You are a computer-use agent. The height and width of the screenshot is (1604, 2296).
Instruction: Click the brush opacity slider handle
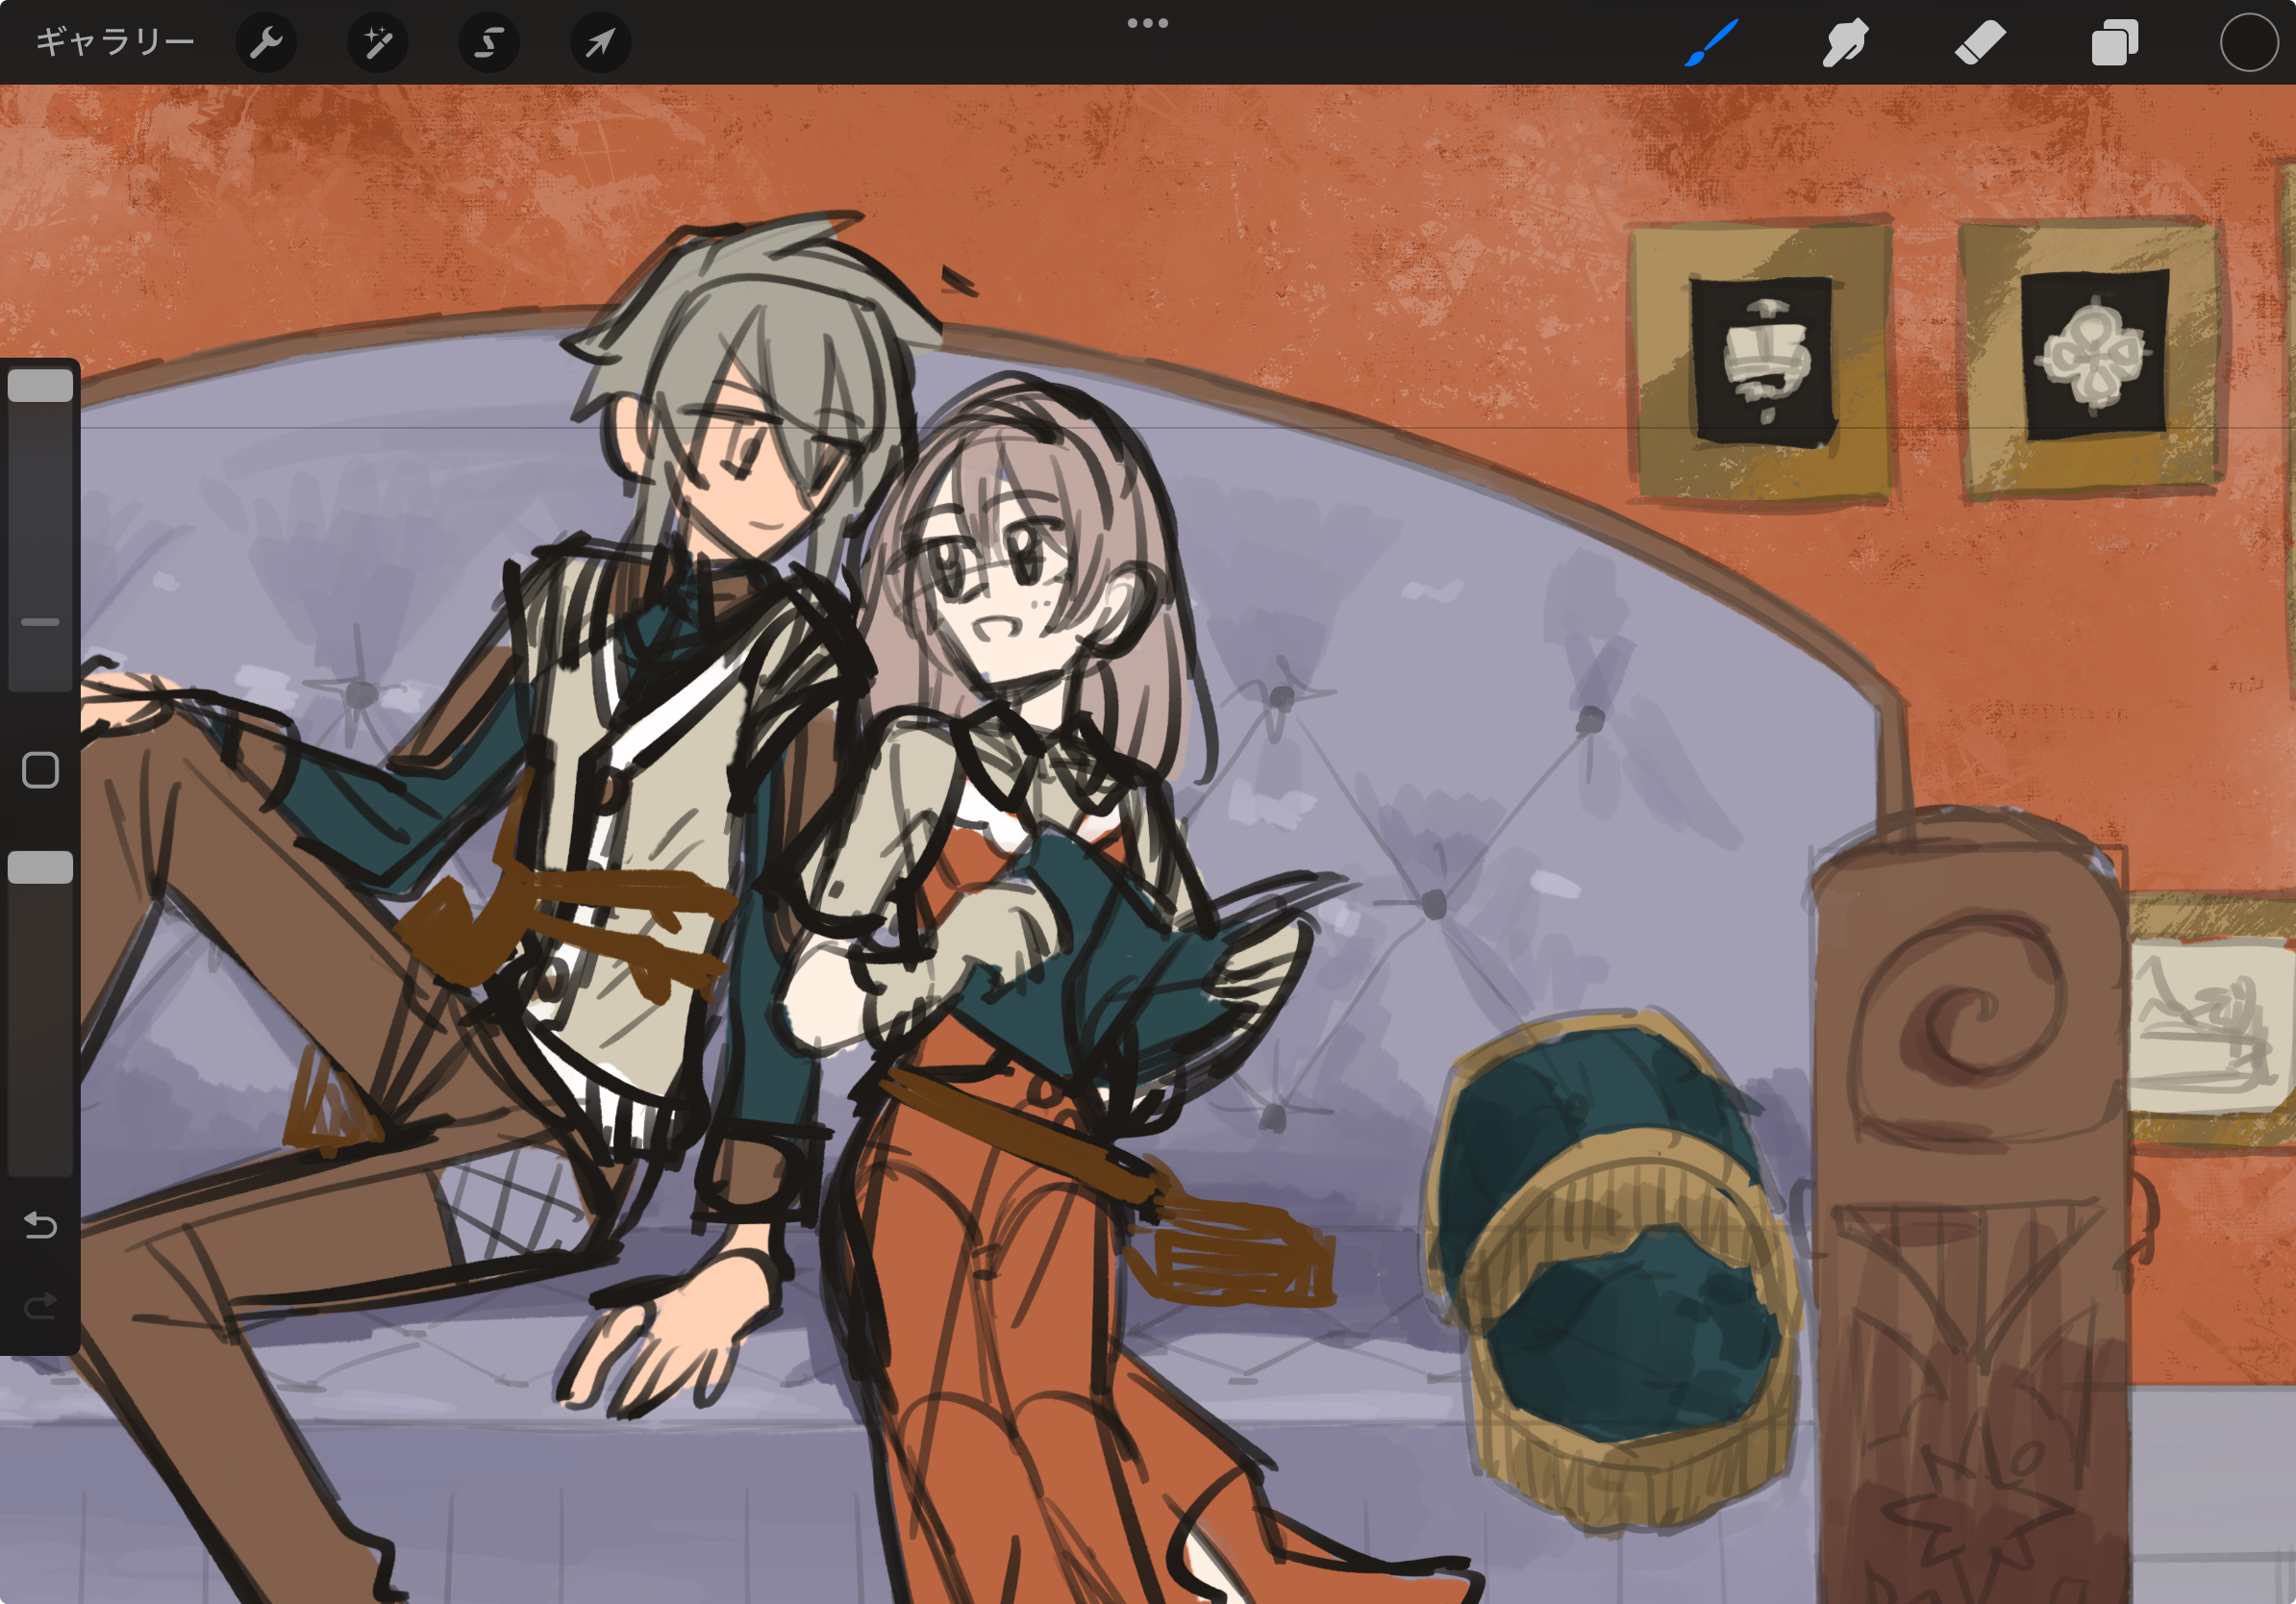coord(40,867)
